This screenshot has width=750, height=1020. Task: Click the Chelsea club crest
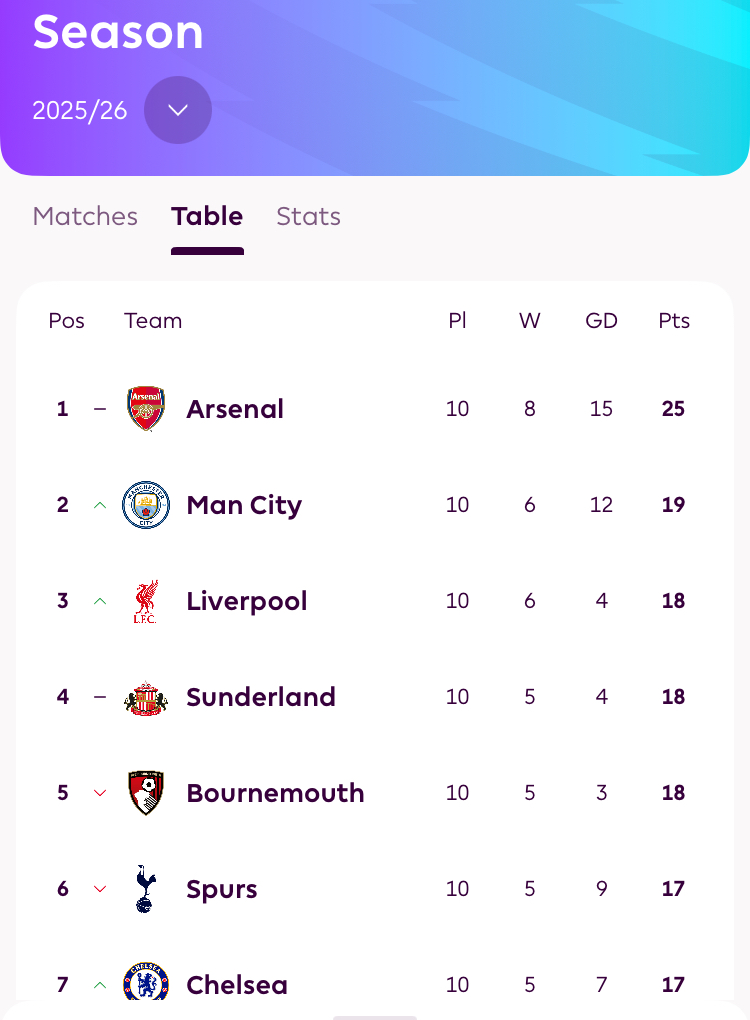click(146, 984)
